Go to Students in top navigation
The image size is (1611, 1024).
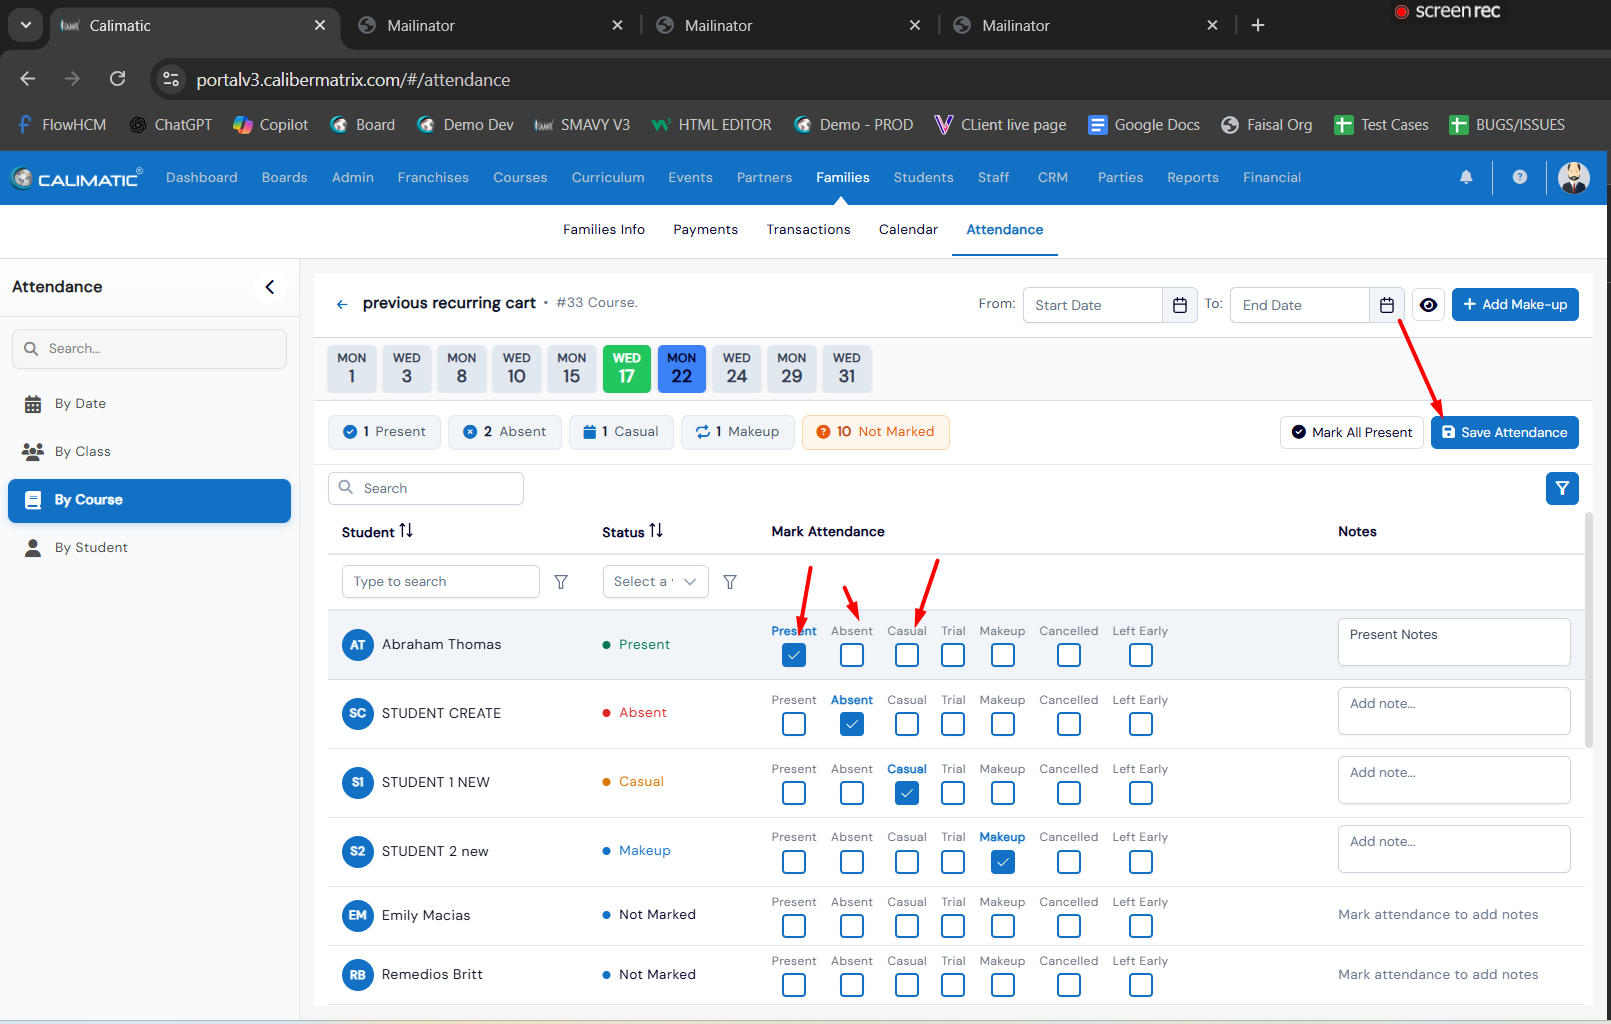pos(922,178)
